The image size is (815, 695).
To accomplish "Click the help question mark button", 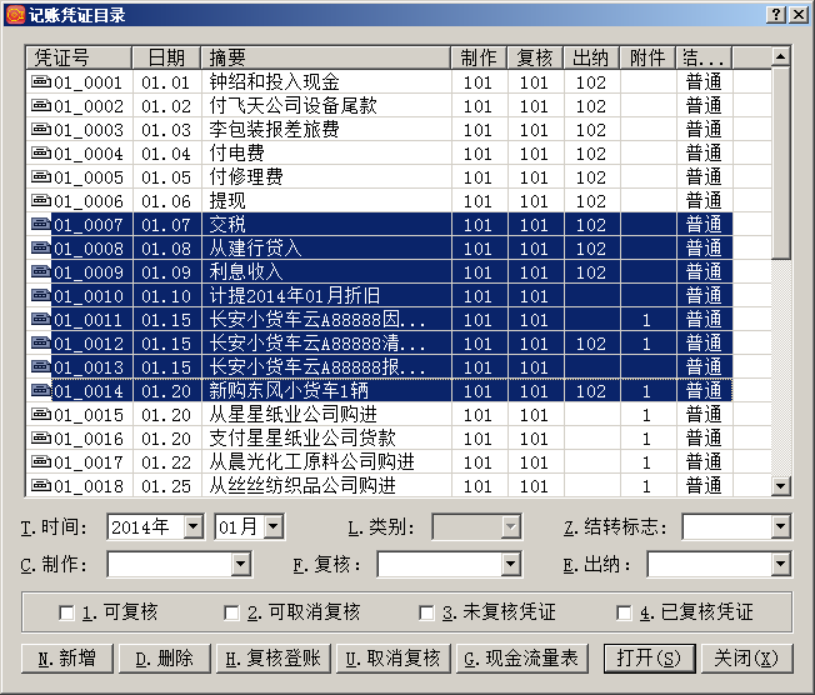I will pos(777,14).
